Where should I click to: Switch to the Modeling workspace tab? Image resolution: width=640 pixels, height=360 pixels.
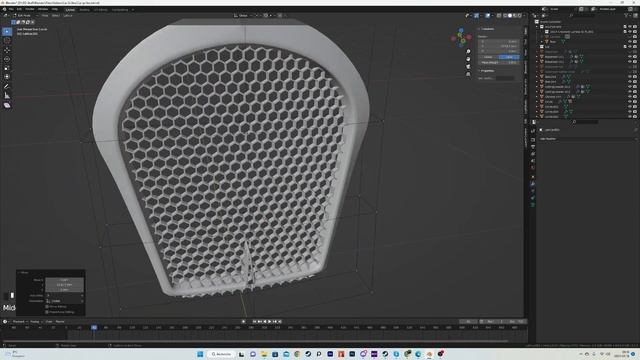(x=84, y=9)
